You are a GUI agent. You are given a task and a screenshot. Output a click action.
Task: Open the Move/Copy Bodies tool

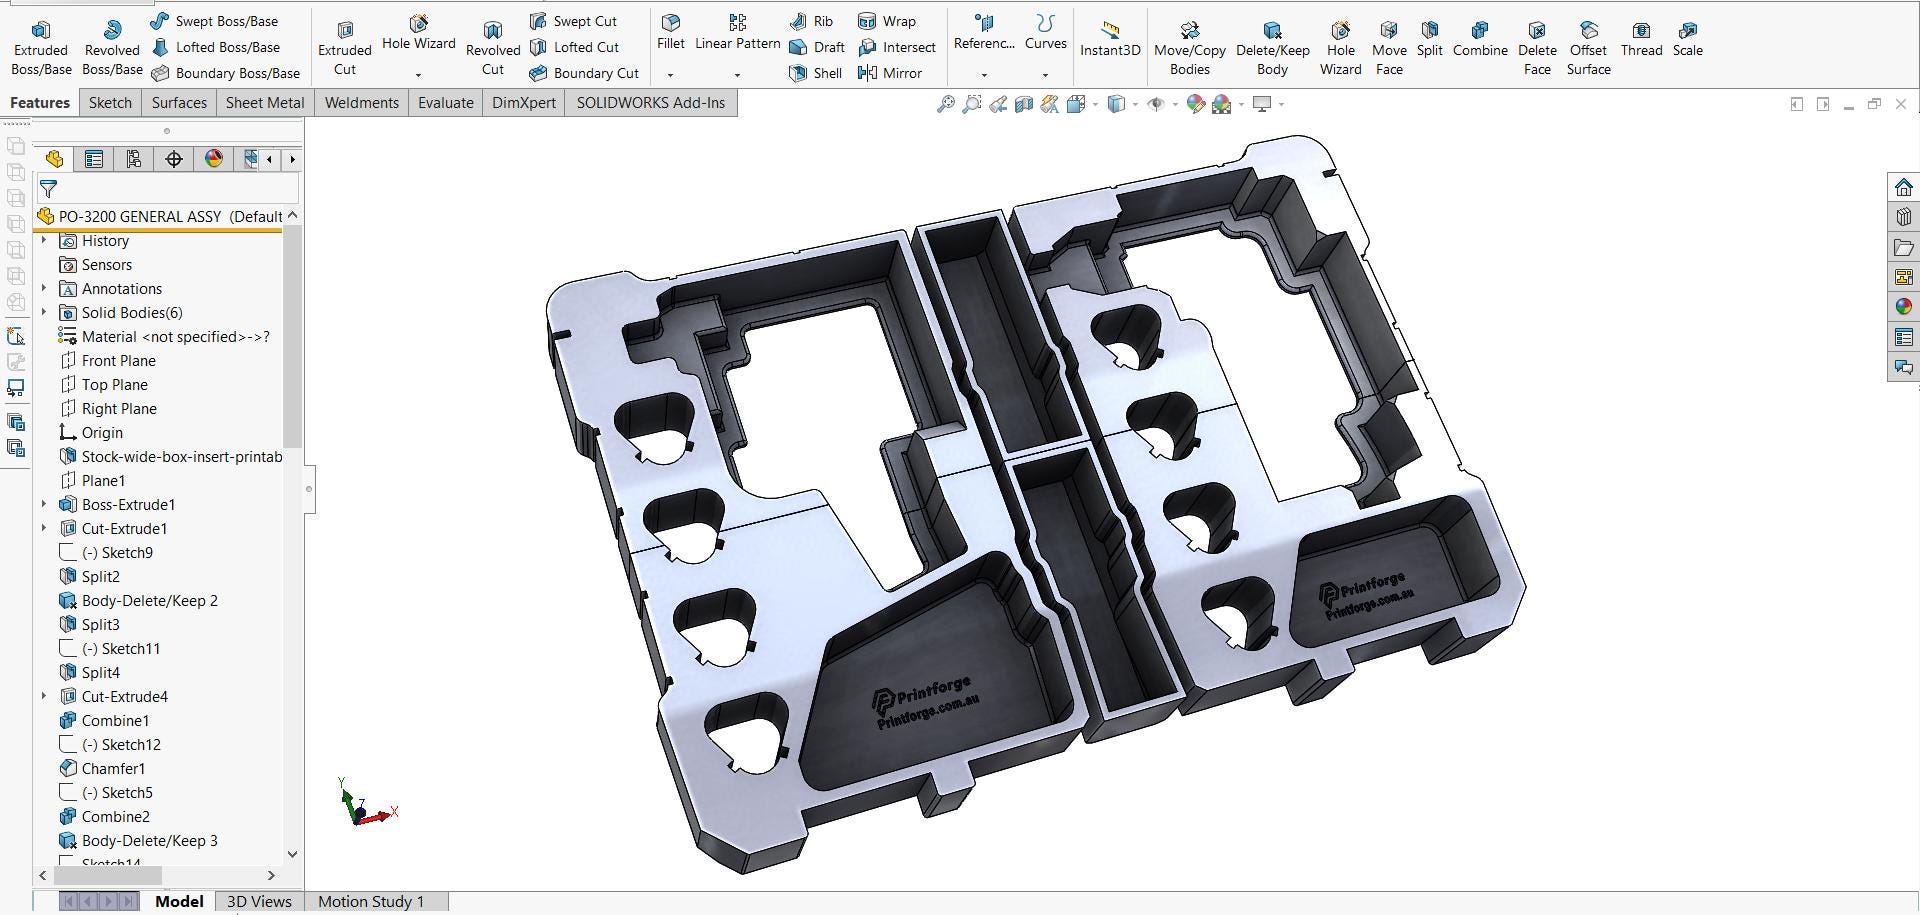[1189, 47]
